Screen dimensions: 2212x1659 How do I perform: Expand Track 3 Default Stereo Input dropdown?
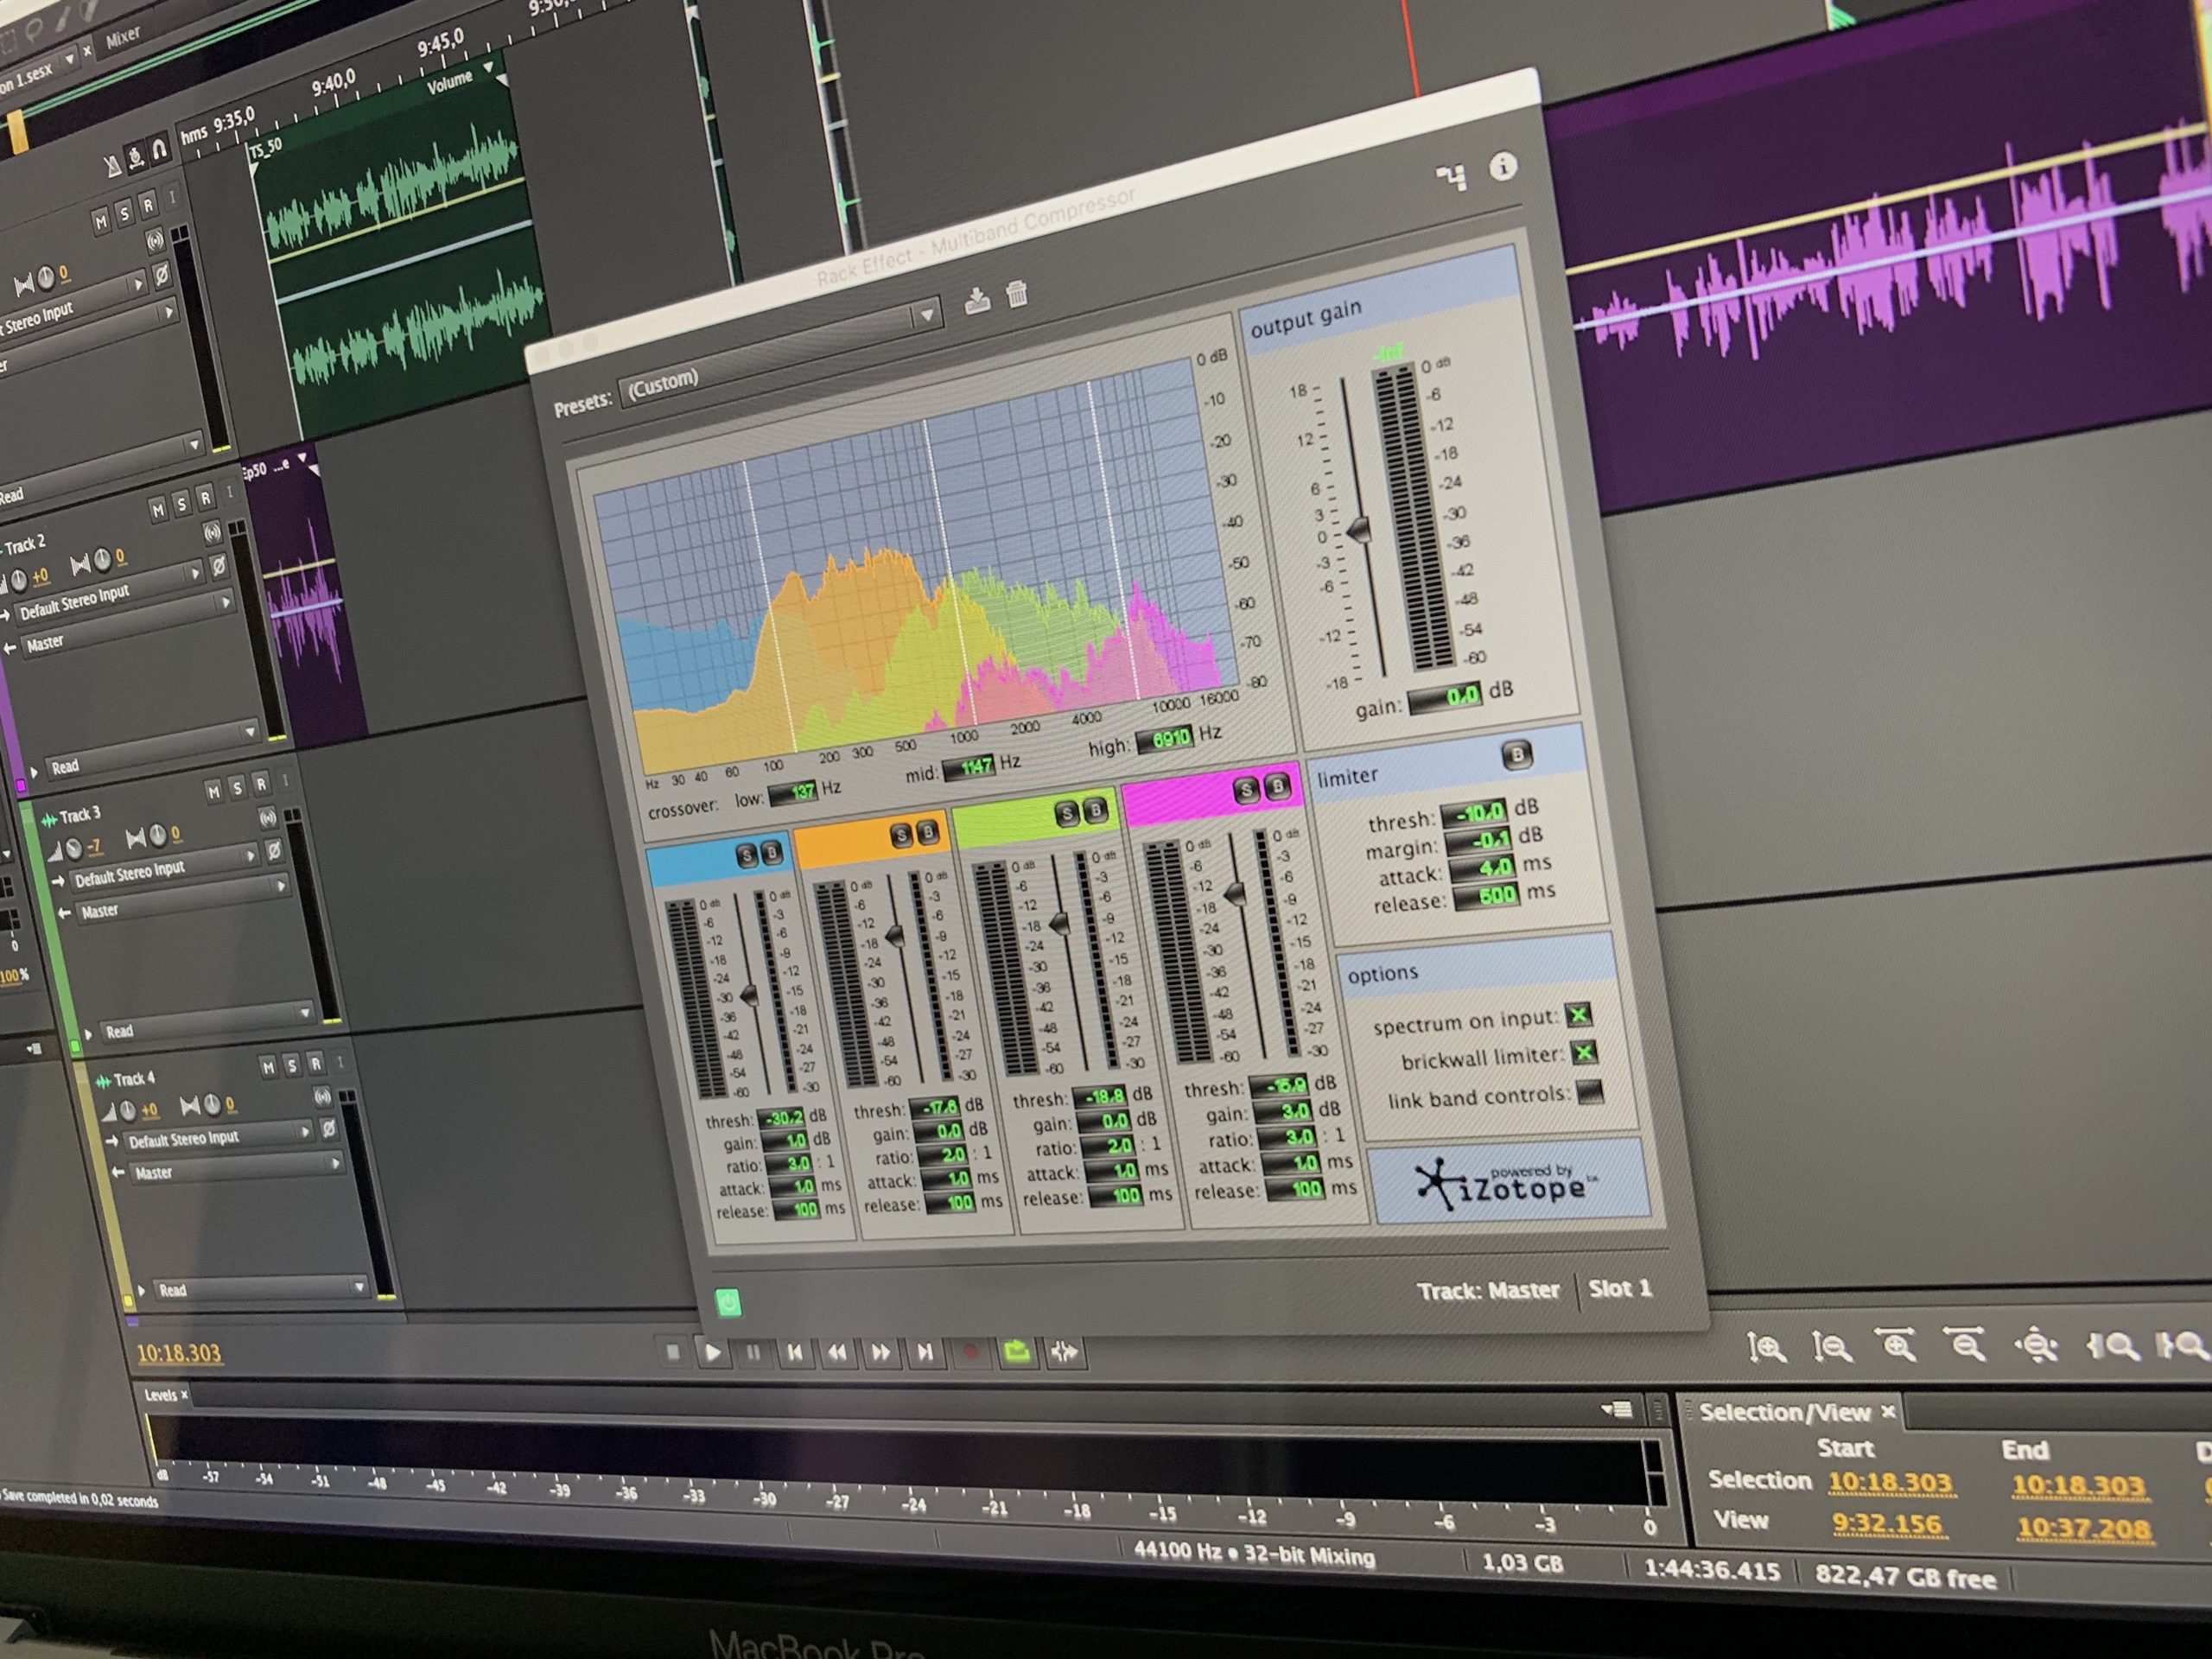tap(250, 857)
